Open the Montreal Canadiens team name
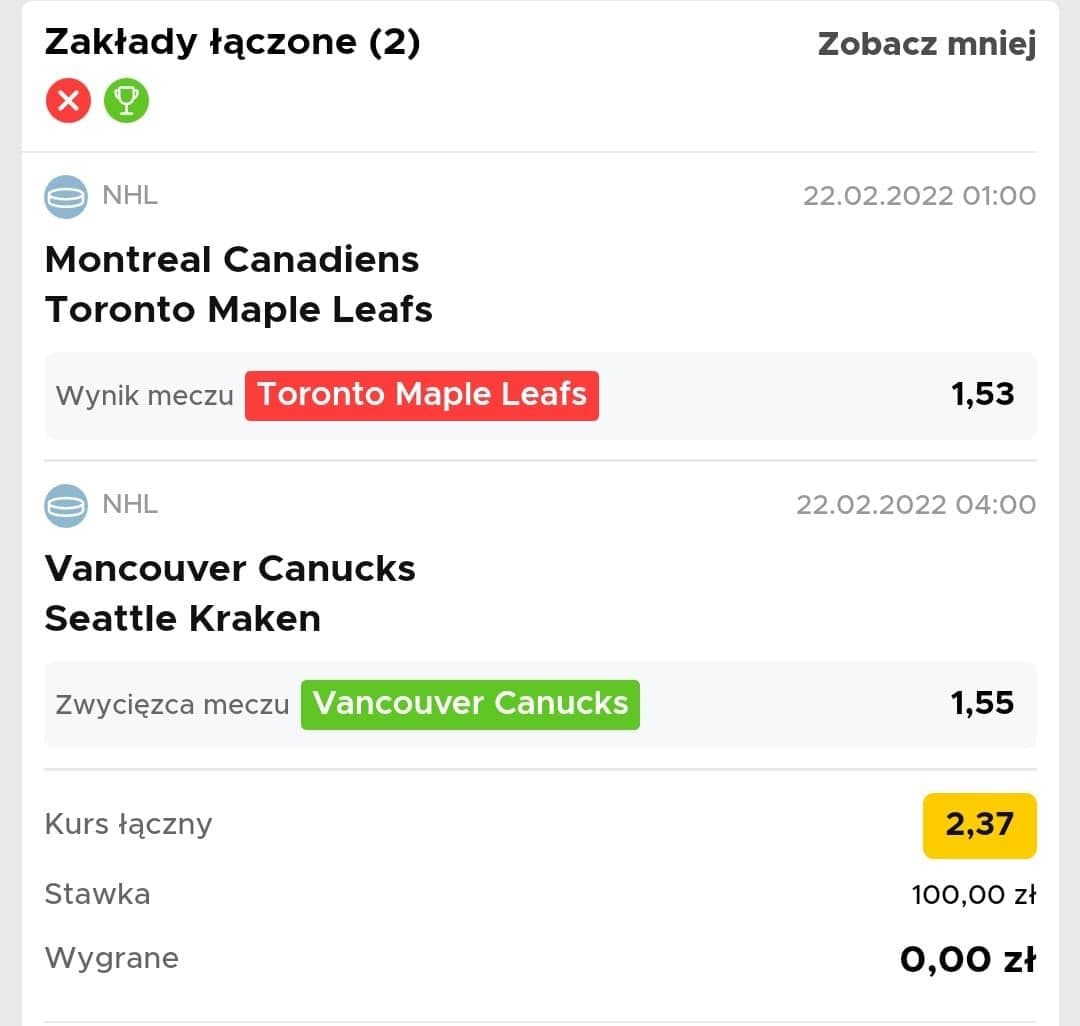This screenshot has width=1080, height=1026. (232, 260)
